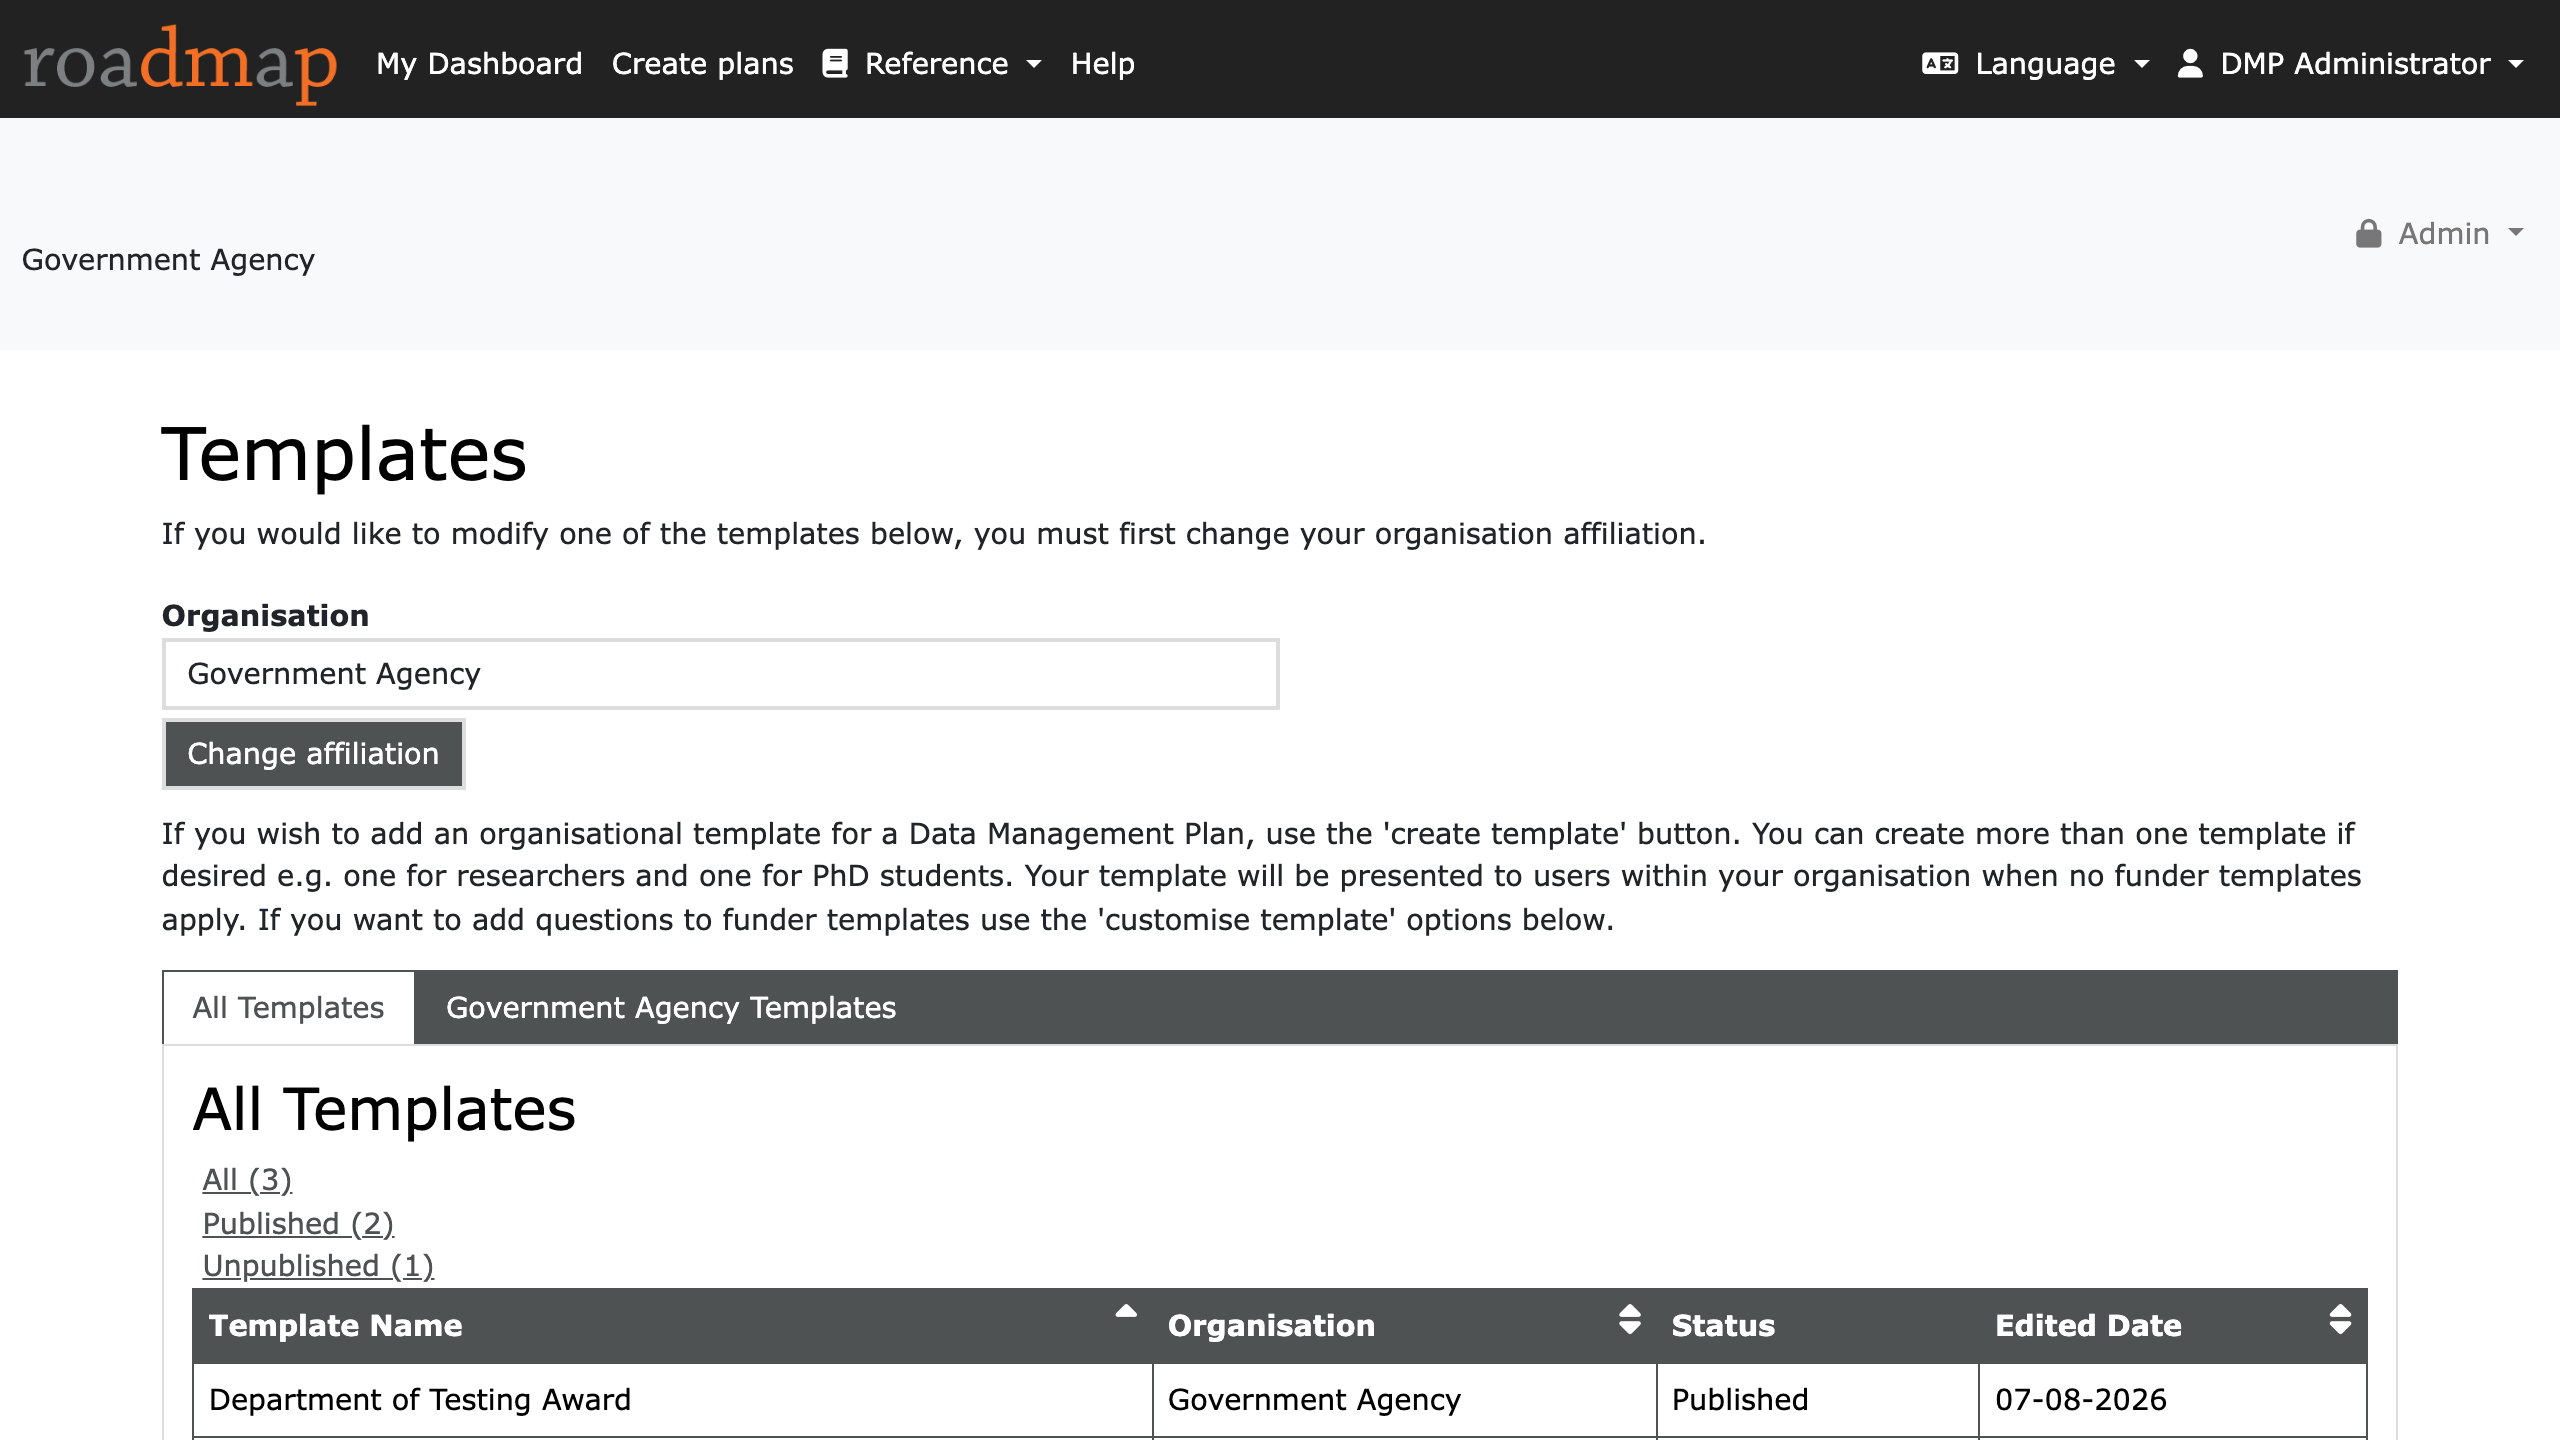Click the Change affiliation button
This screenshot has height=1440, width=2560.
click(x=313, y=753)
